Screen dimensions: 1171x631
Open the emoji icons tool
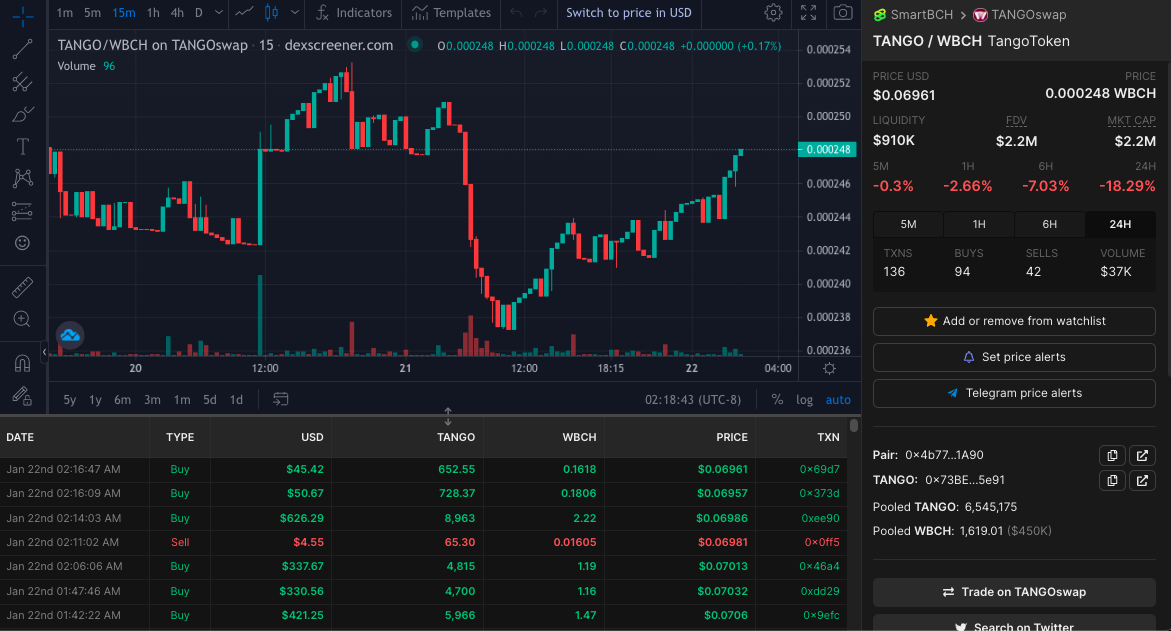(x=22, y=243)
